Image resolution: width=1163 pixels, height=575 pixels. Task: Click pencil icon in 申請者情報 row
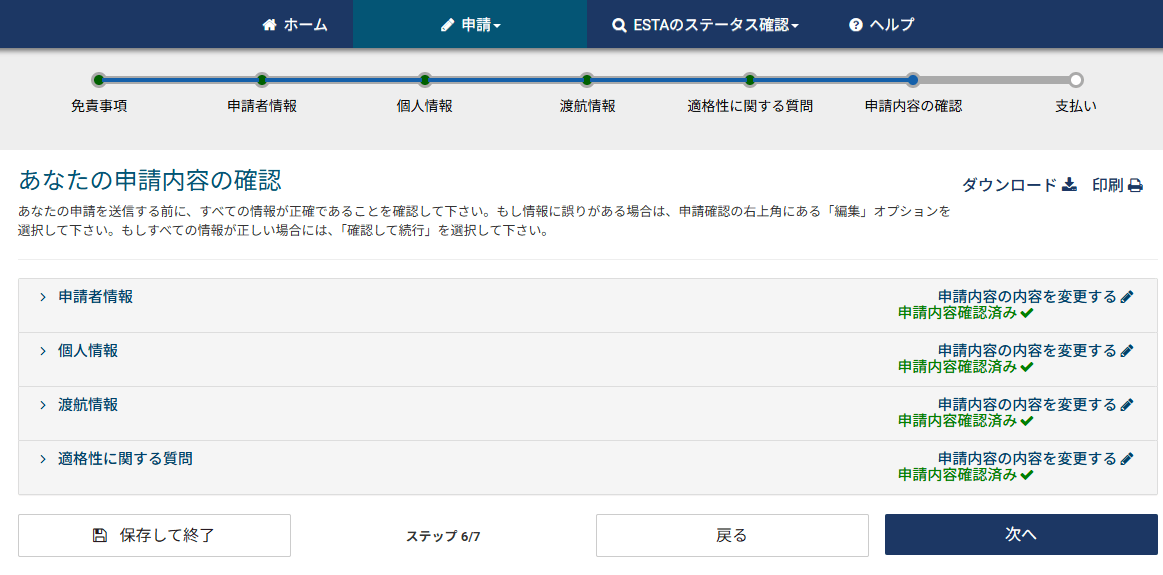pos(1127,297)
